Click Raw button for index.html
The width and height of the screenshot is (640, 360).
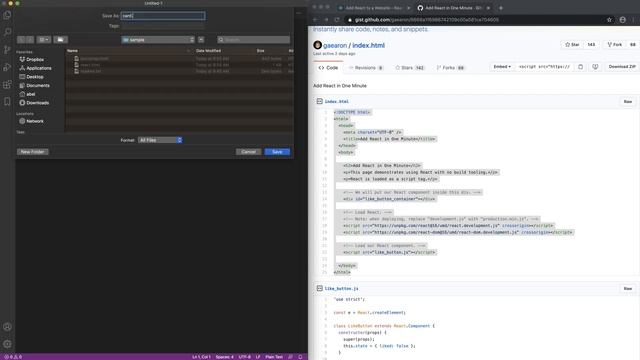click(628, 101)
